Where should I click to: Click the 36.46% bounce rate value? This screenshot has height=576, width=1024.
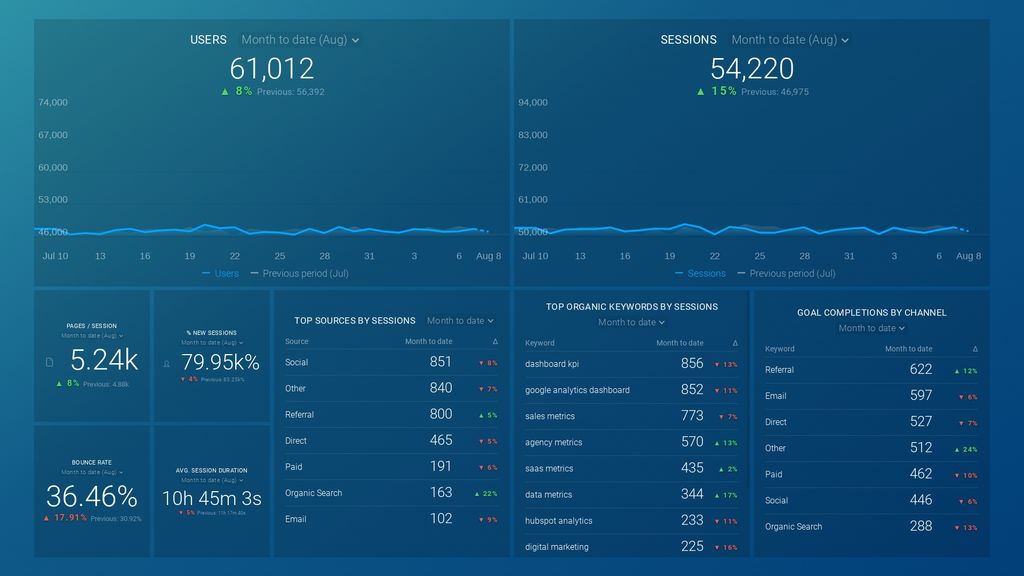tap(91, 496)
